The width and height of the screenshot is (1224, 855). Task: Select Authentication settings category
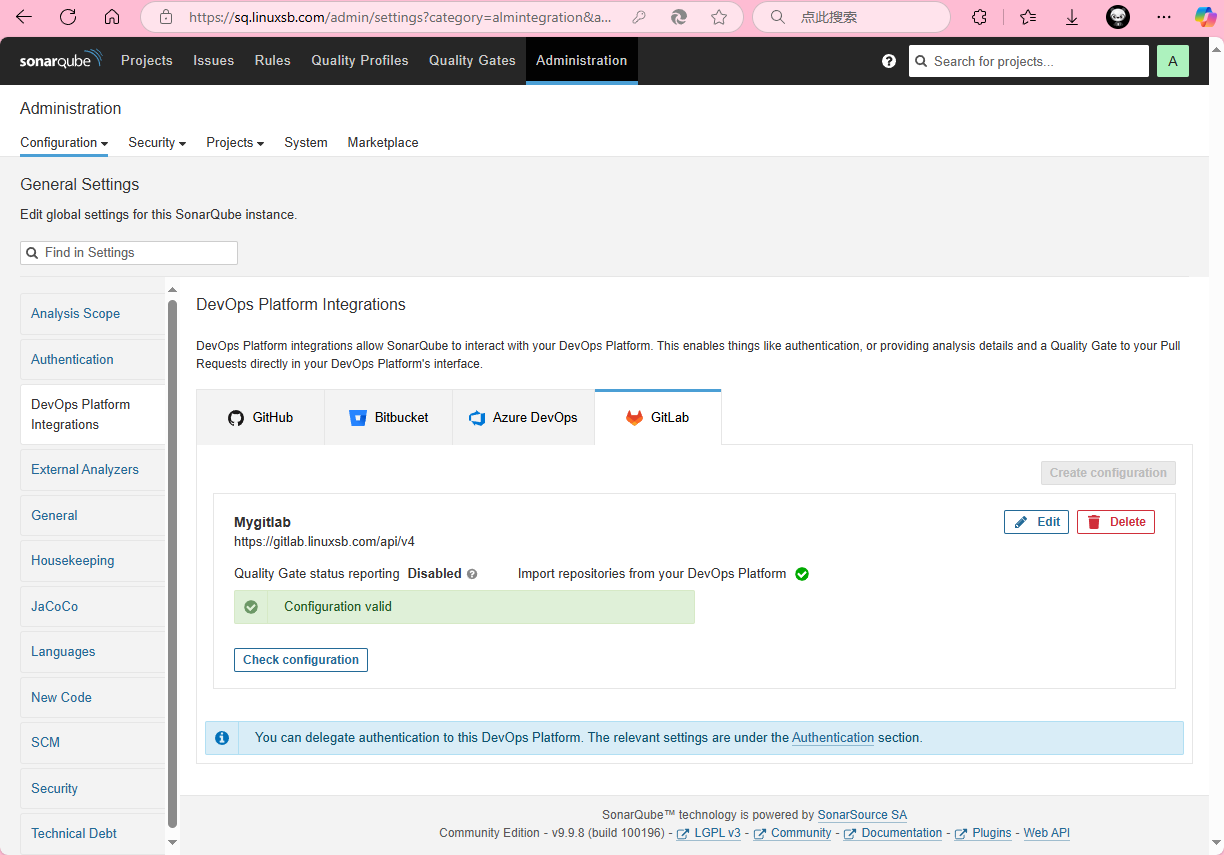(x=93, y=360)
